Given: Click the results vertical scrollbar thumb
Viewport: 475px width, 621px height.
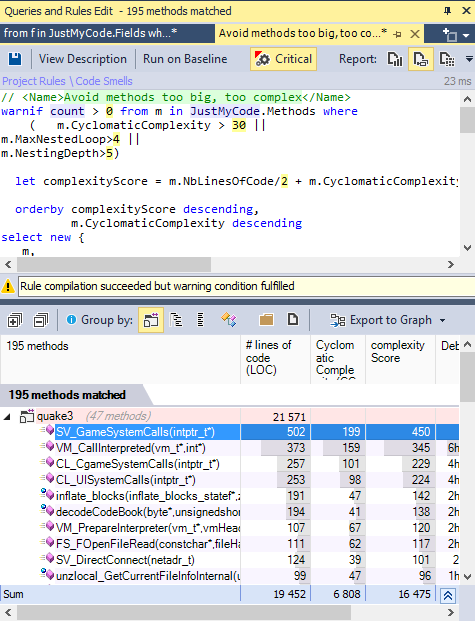Looking at the screenshot, I should point(467,376).
